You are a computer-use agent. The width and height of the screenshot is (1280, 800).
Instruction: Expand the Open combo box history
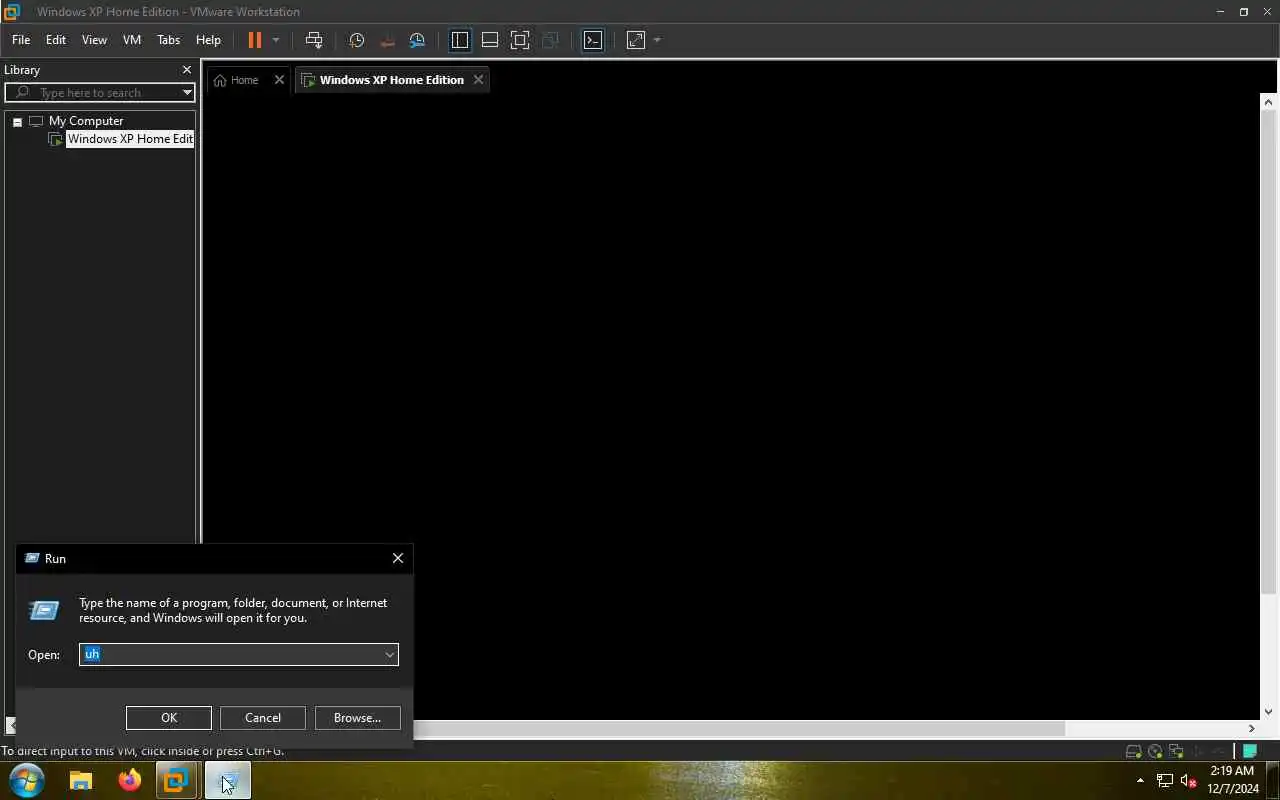tap(390, 655)
